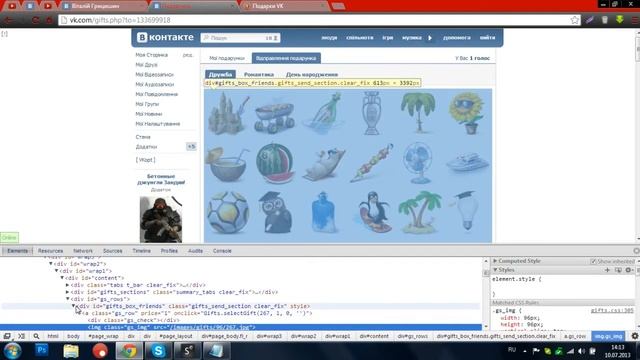Image resolution: width=640 pixels, height=360 pixels.
Task: Bookmark page with the star icon
Action: tap(575, 20)
